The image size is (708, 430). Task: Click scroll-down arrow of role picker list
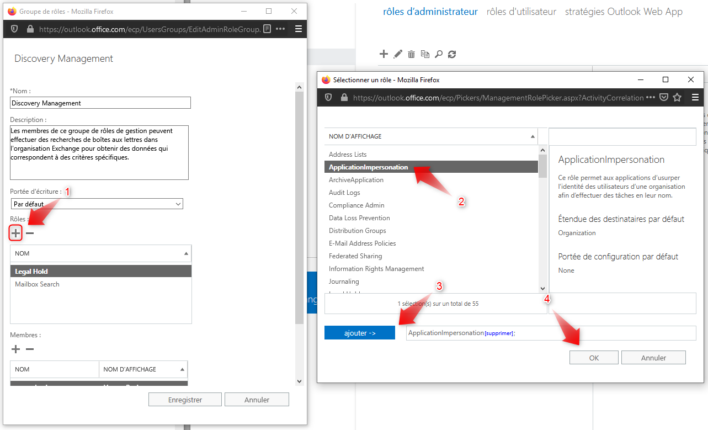point(543,288)
